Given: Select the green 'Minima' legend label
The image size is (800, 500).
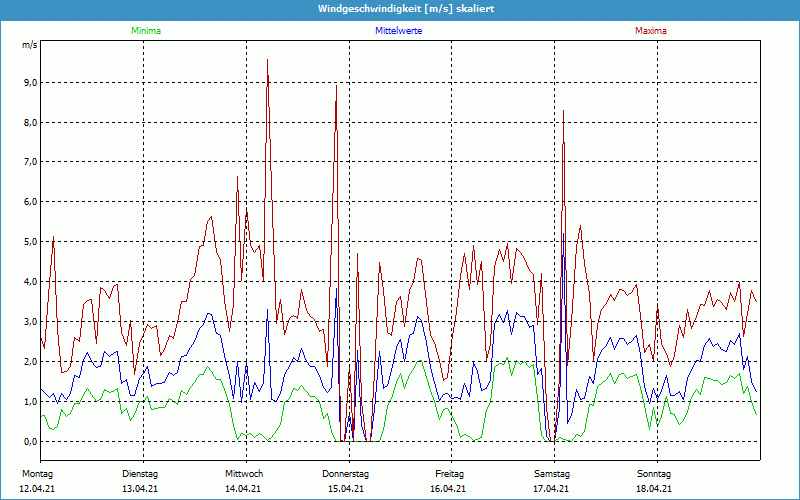Looking at the screenshot, I should pos(146,31).
